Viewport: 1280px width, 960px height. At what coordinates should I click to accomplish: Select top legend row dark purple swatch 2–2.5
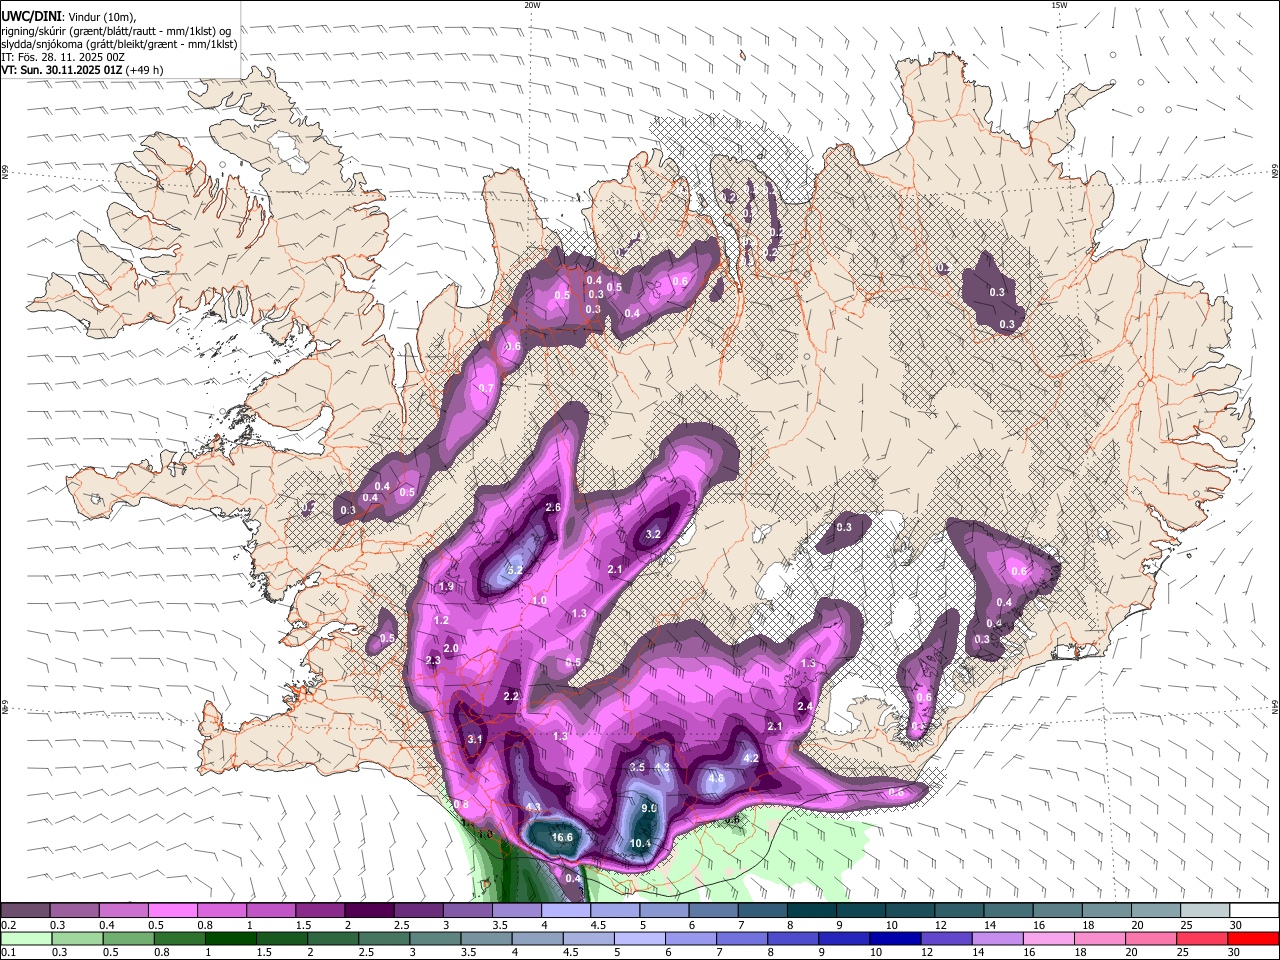click(x=369, y=910)
